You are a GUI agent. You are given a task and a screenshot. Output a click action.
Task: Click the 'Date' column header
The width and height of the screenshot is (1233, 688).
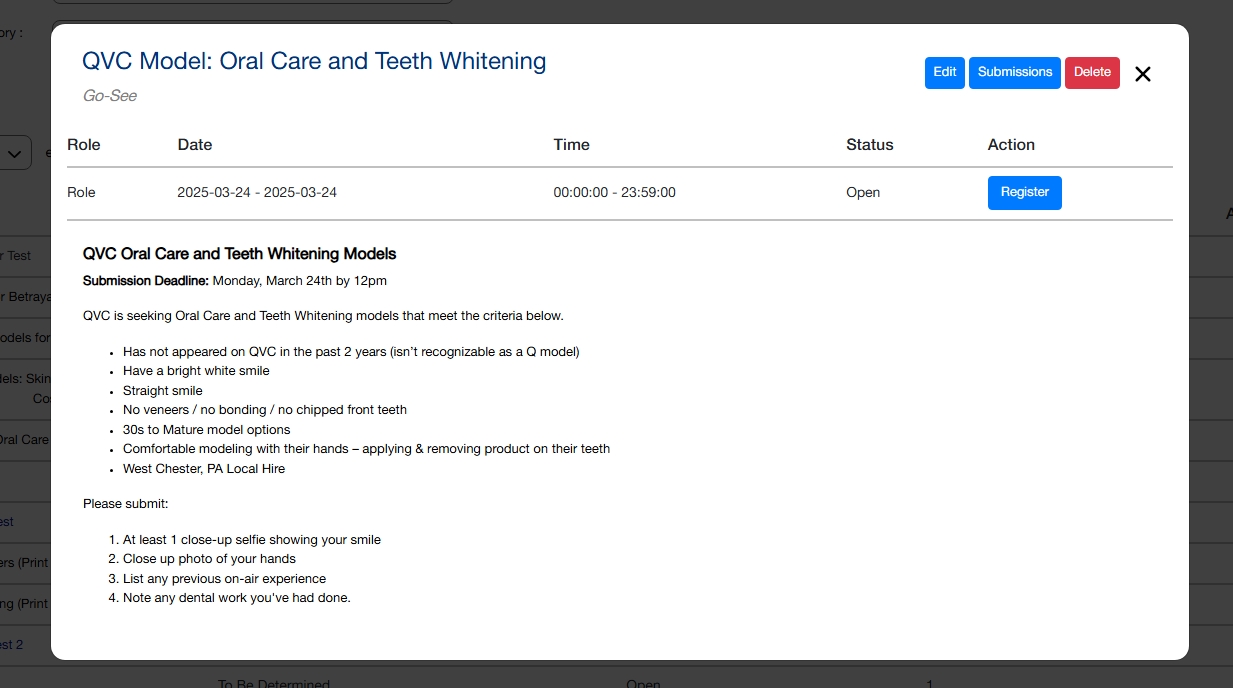195,145
